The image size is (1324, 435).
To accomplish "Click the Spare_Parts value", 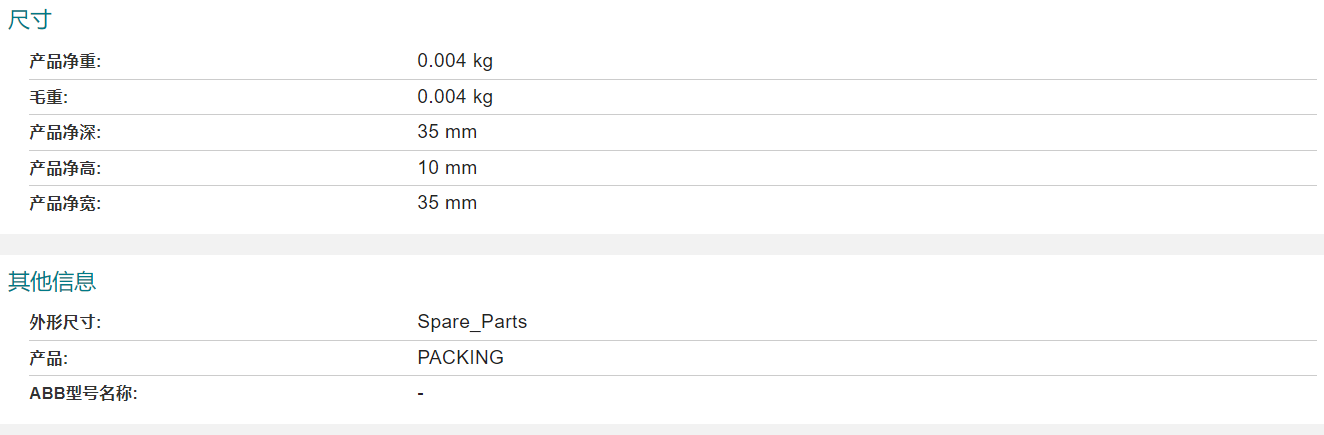I will coord(472,322).
